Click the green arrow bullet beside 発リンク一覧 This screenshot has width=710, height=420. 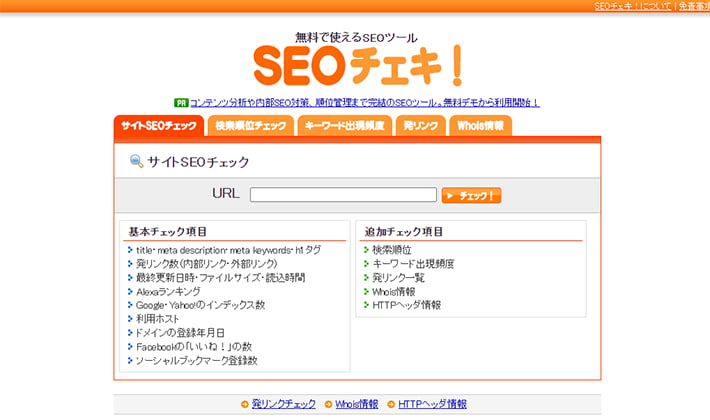coord(366,277)
